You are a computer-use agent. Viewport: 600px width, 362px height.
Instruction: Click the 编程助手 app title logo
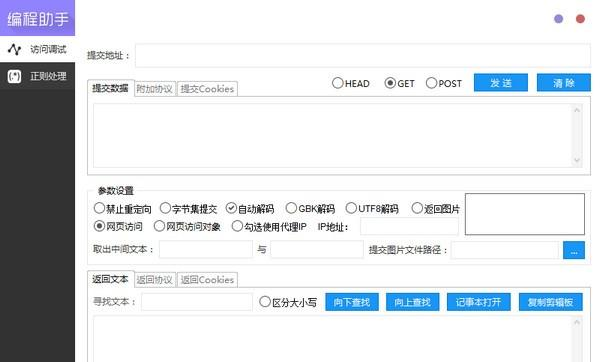pyautogui.click(x=38, y=18)
